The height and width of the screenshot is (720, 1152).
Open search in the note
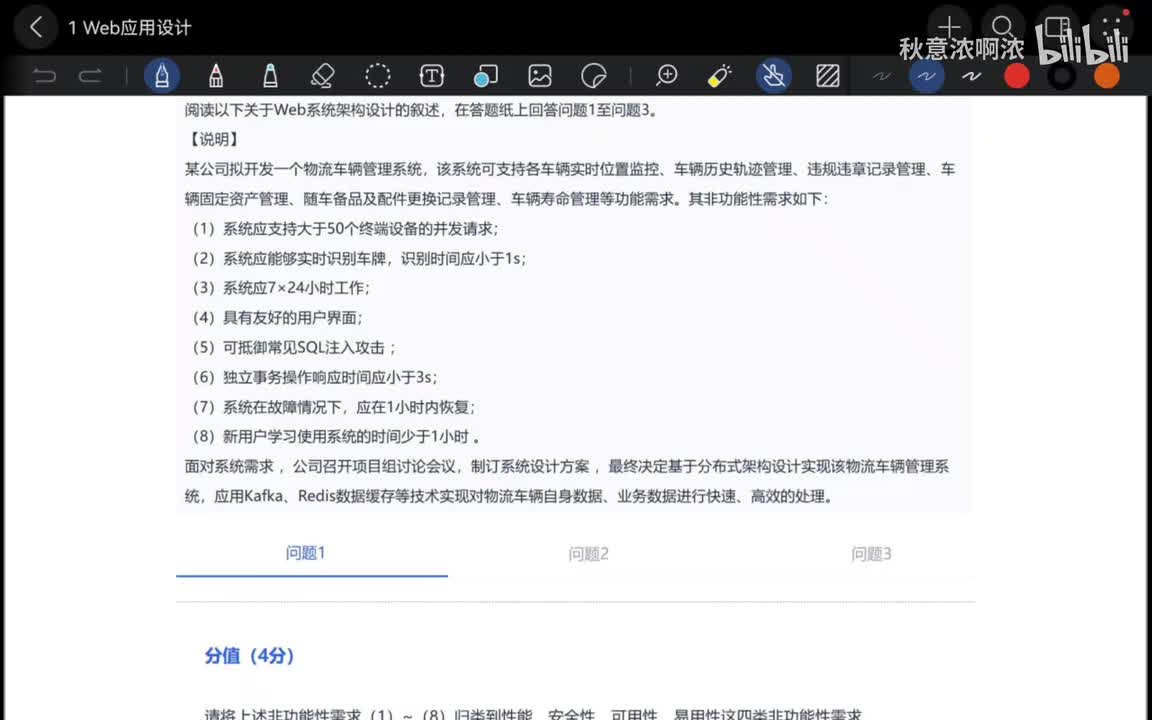coord(1003,27)
